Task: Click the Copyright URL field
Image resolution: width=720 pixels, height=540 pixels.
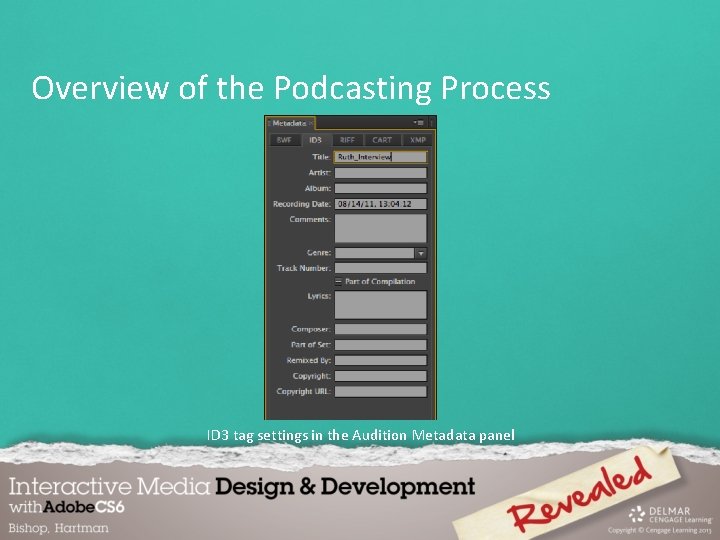Action: coord(380,392)
